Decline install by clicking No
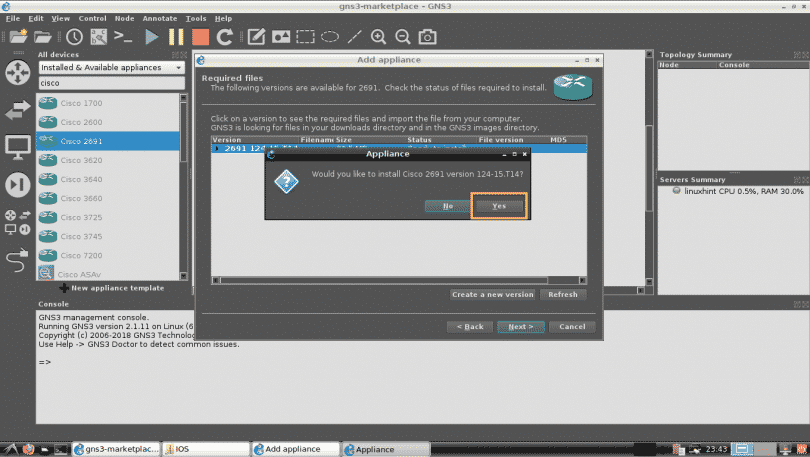The height and width of the screenshot is (457, 810). coord(448,206)
